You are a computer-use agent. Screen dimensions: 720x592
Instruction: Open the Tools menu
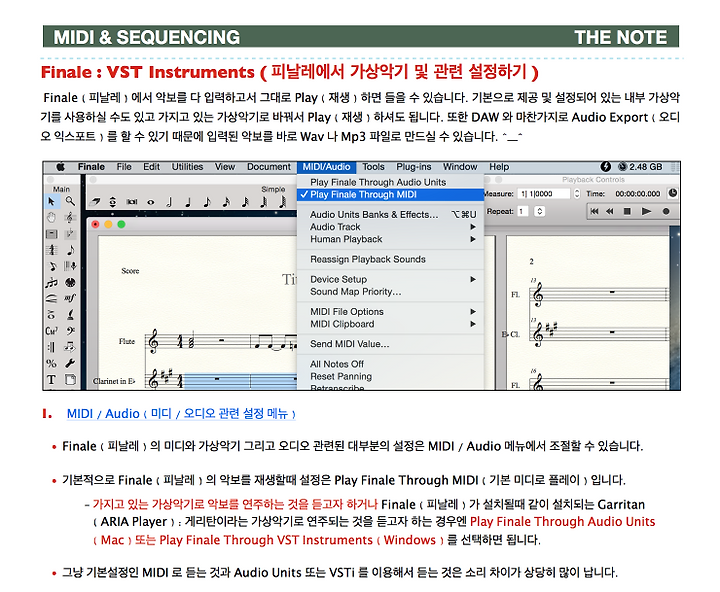click(373, 167)
